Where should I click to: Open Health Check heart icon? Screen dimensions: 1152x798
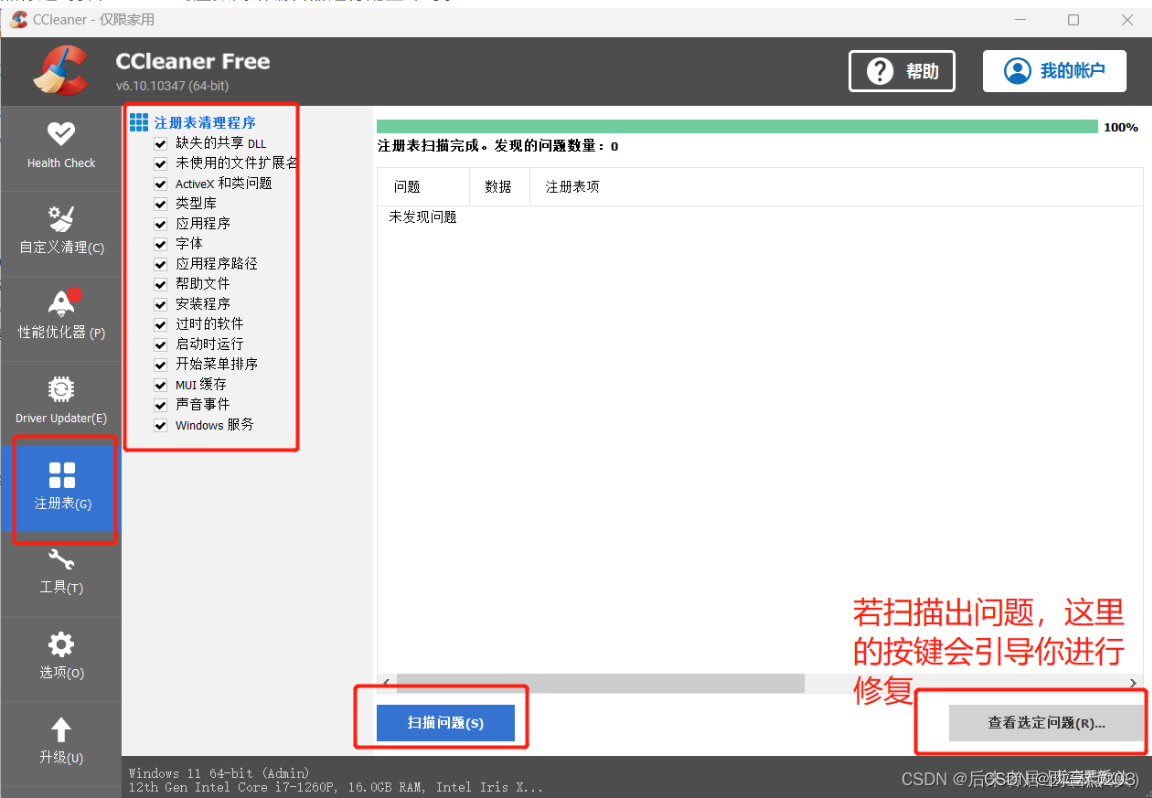point(61,134)
